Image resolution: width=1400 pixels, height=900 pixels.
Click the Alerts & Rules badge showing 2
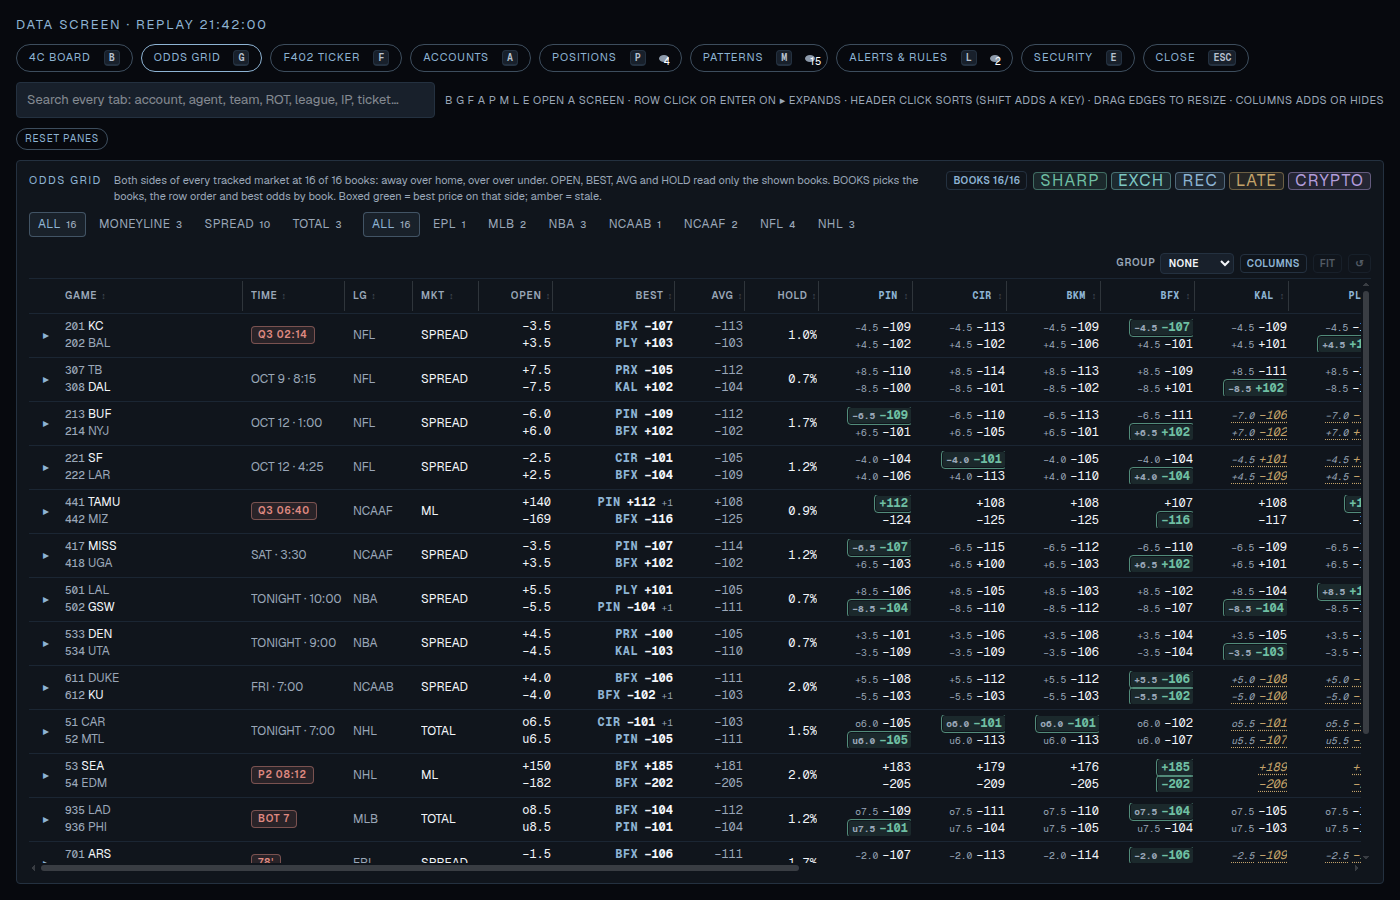(995, 59)
